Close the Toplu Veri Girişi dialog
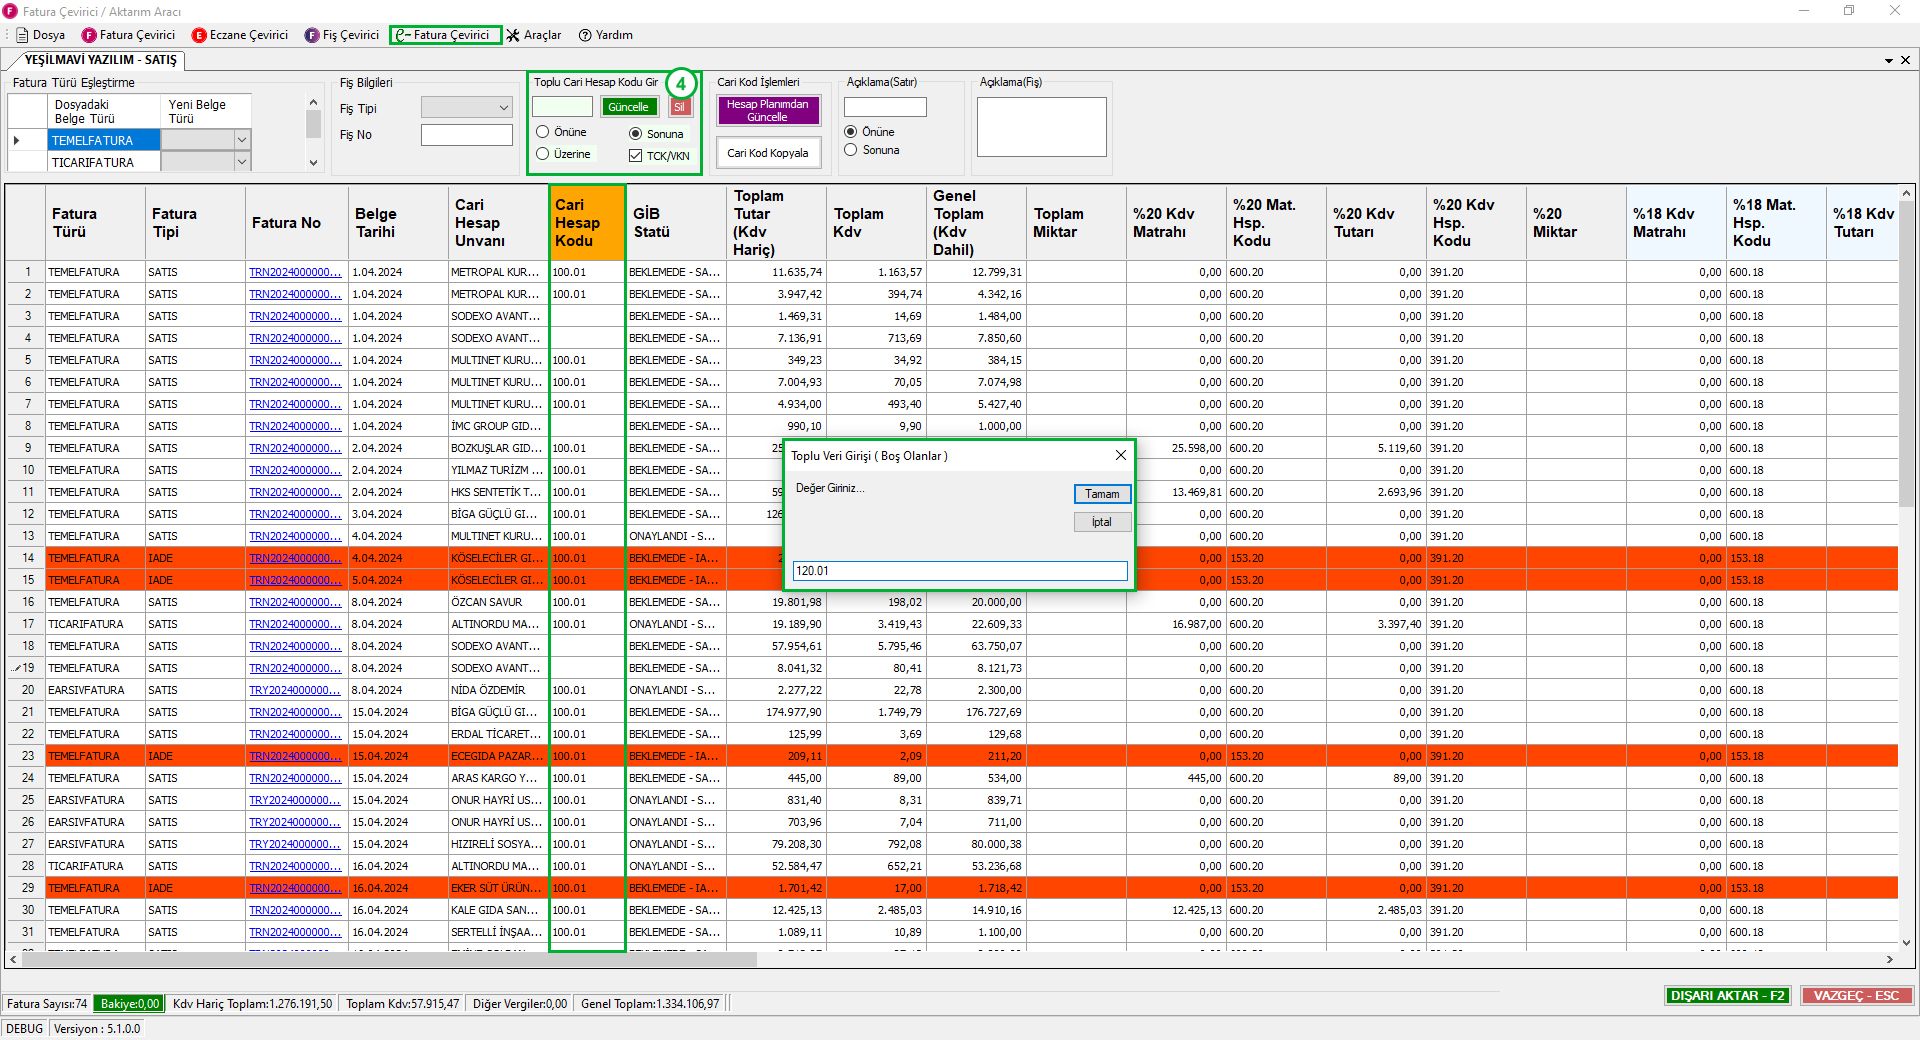 (1120, 455)
